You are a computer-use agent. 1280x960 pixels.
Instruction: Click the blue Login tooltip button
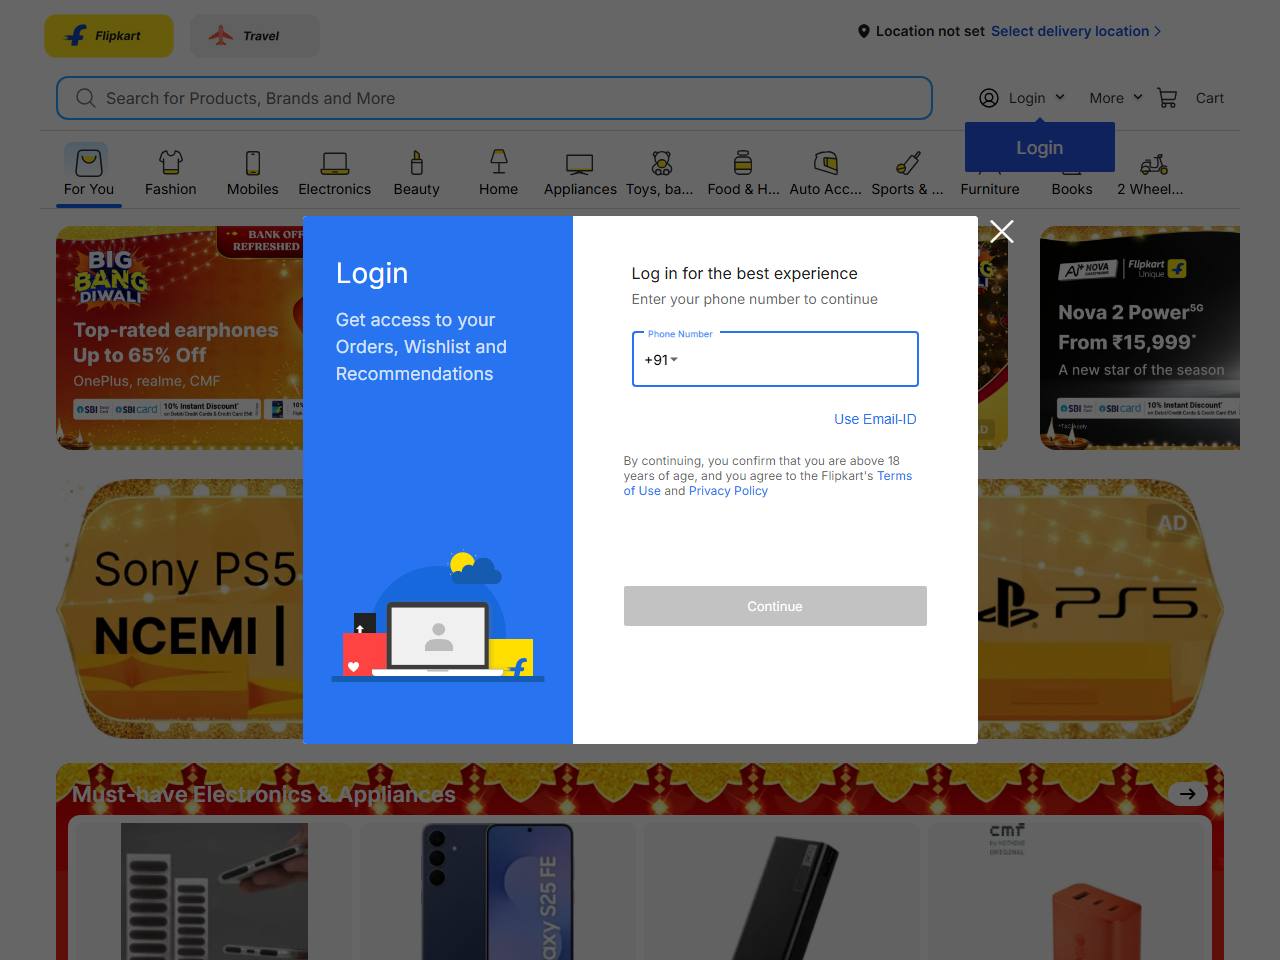pyautogui.click(x=1040, y=147)
